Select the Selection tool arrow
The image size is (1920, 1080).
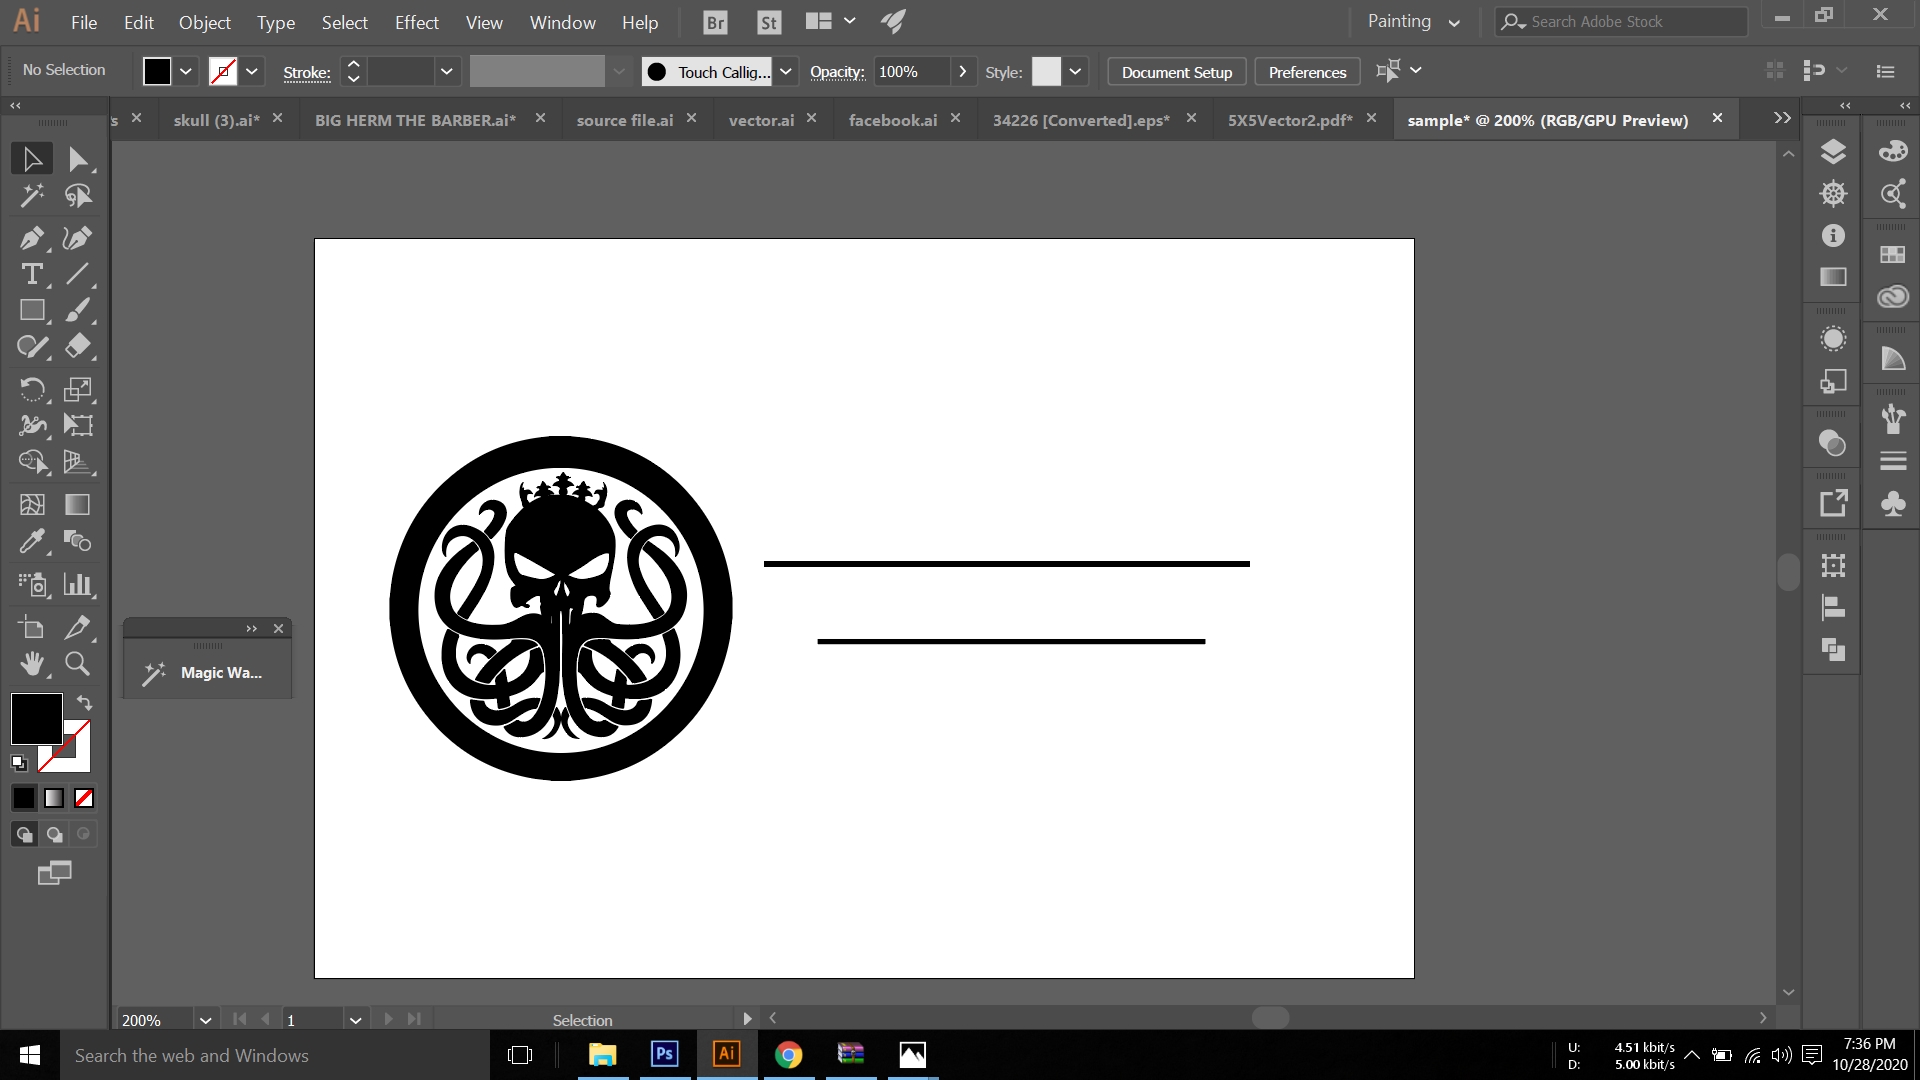click(32, 159)
